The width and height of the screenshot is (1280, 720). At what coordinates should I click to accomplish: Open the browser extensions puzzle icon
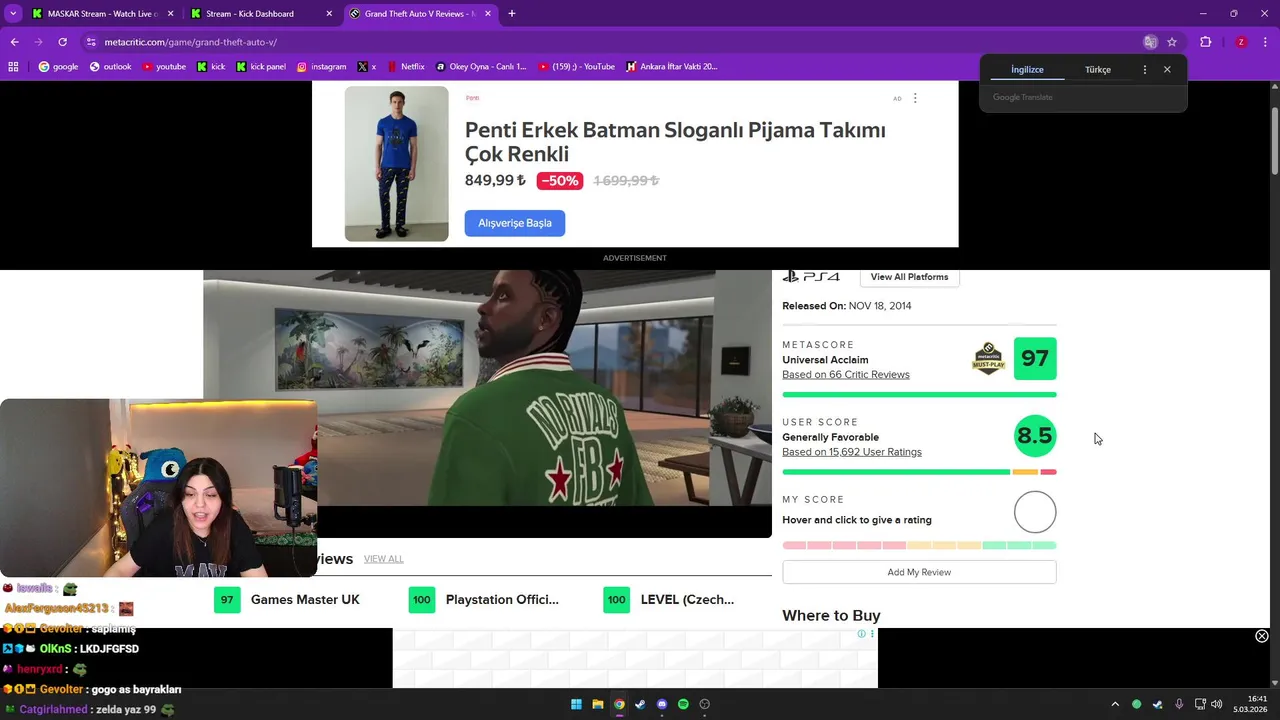click(x=1206, y=42)
